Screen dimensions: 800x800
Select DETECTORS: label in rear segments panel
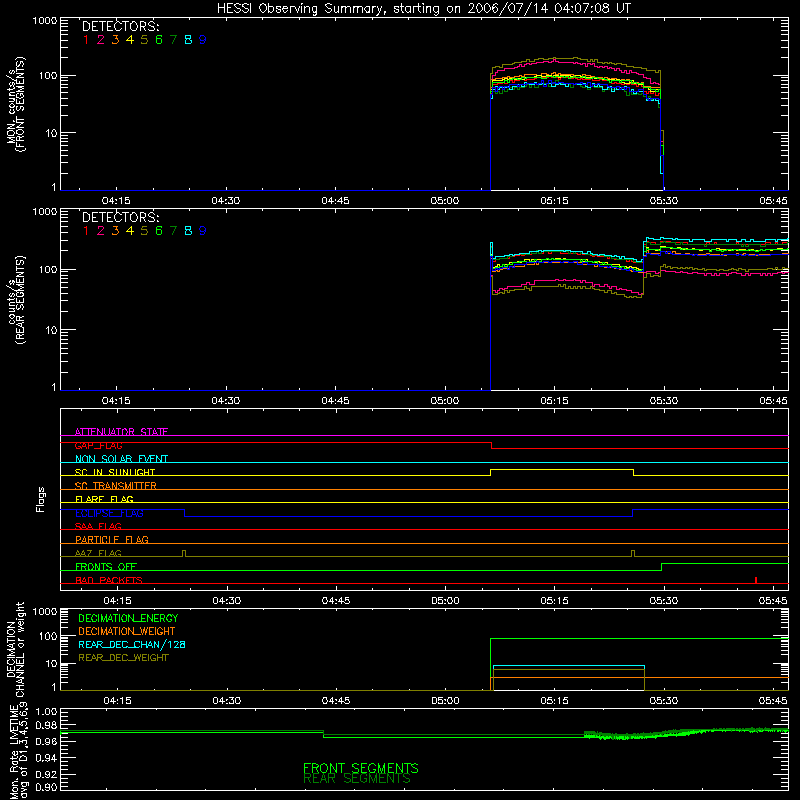(120, 217)
